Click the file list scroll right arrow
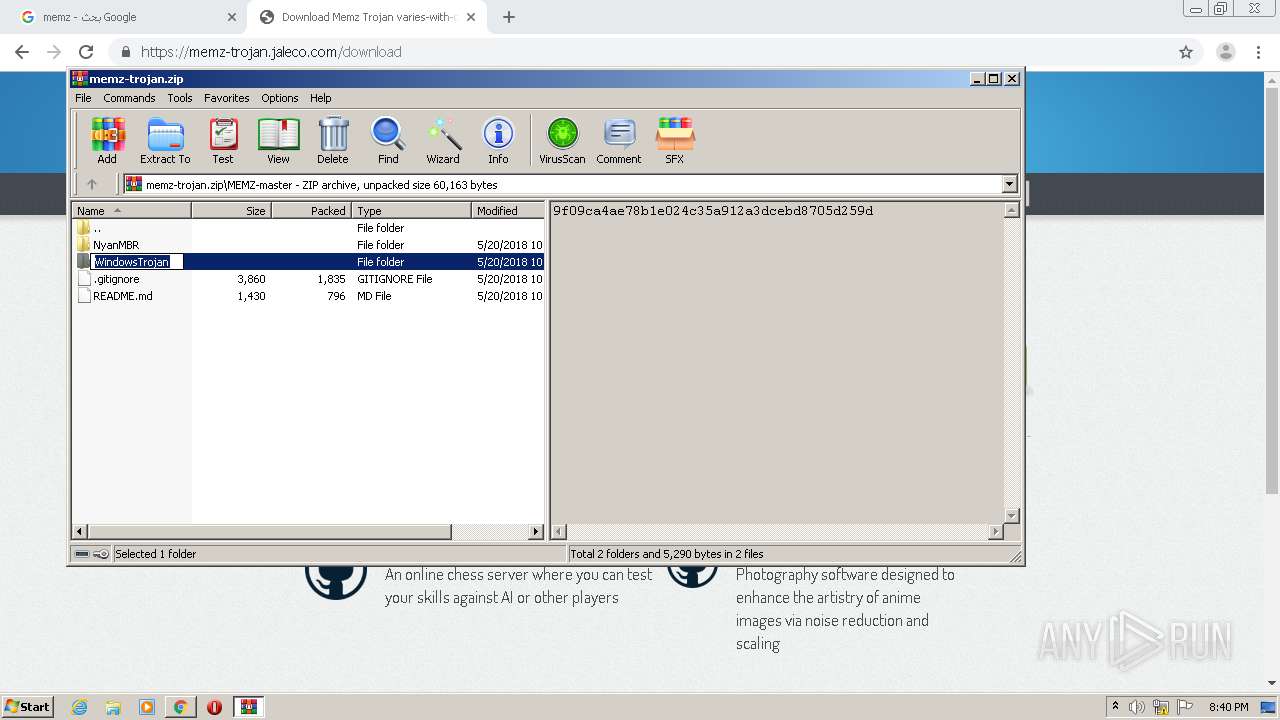1280x720 pixels. click(536, 532)
